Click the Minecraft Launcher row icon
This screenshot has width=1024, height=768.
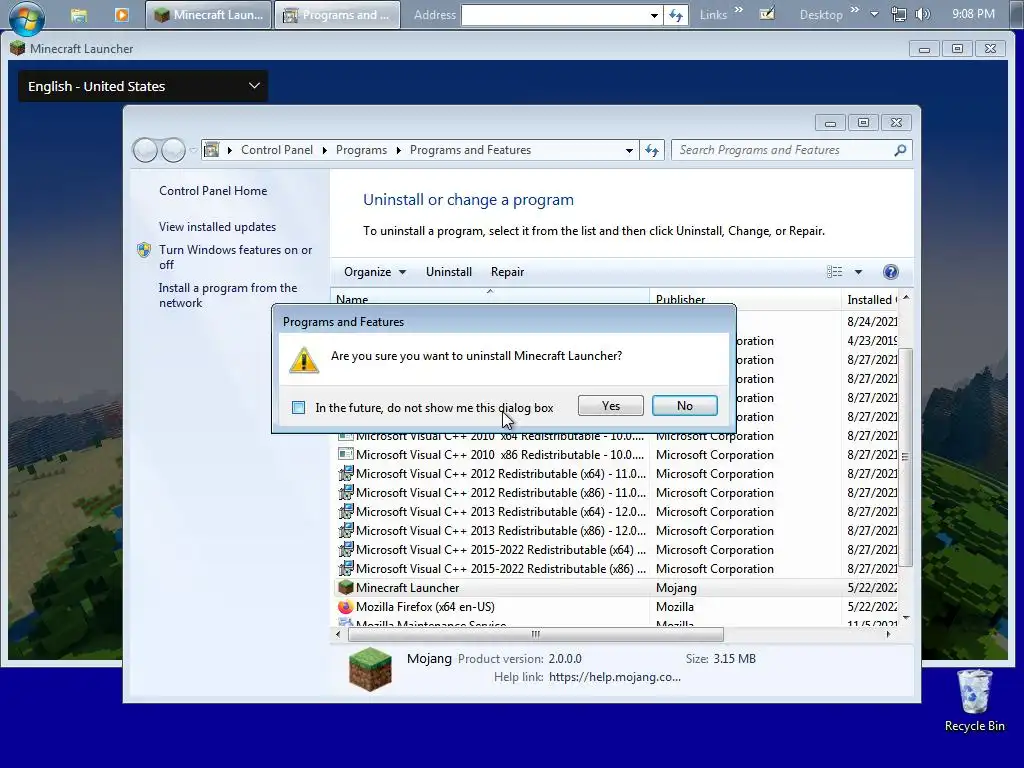click(x=345, y=588)
